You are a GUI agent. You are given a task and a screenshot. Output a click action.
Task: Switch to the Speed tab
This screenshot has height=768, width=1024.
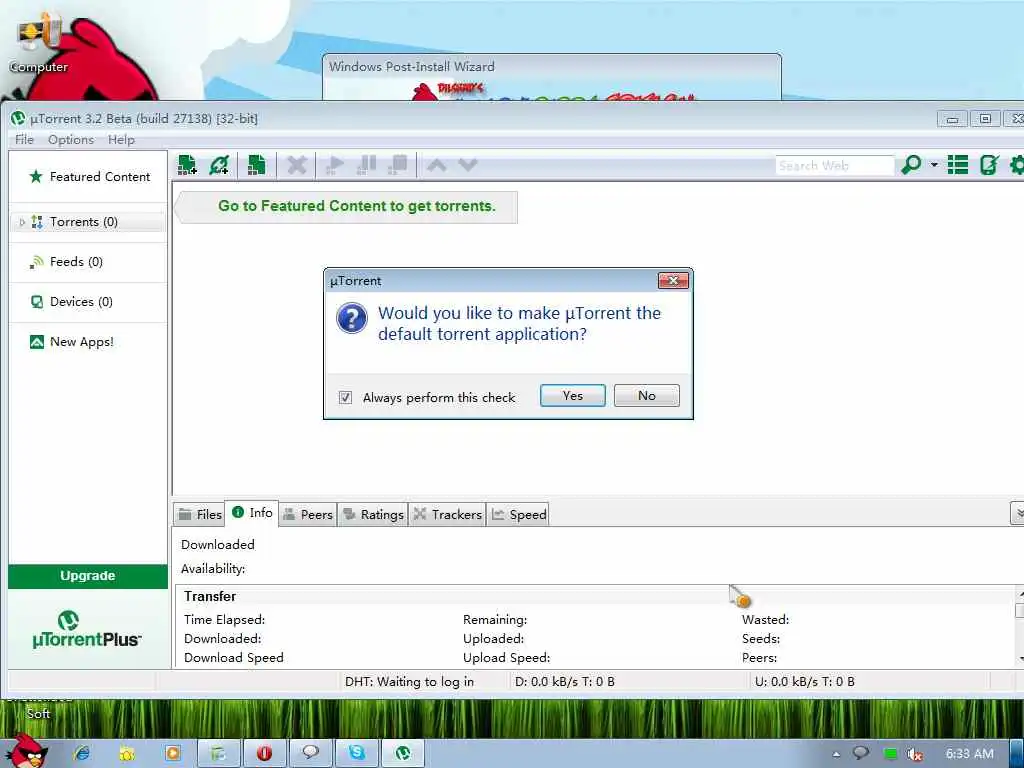(519, 515)
